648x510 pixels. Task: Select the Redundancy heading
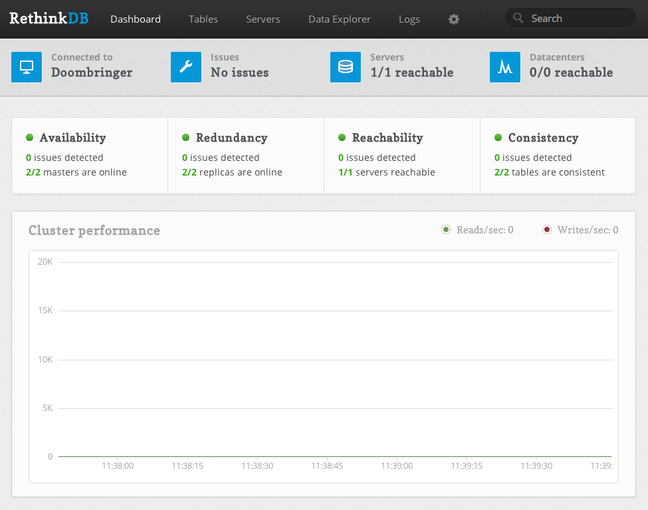pyautogui.click(x=231, y=138)
